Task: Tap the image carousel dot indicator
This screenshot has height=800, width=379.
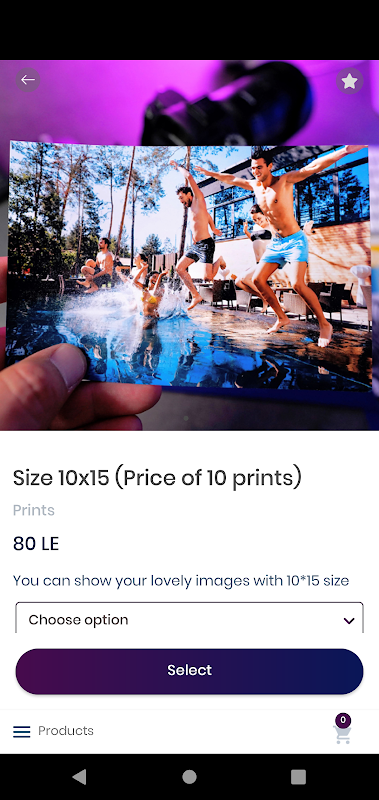Action: (186, 418)
